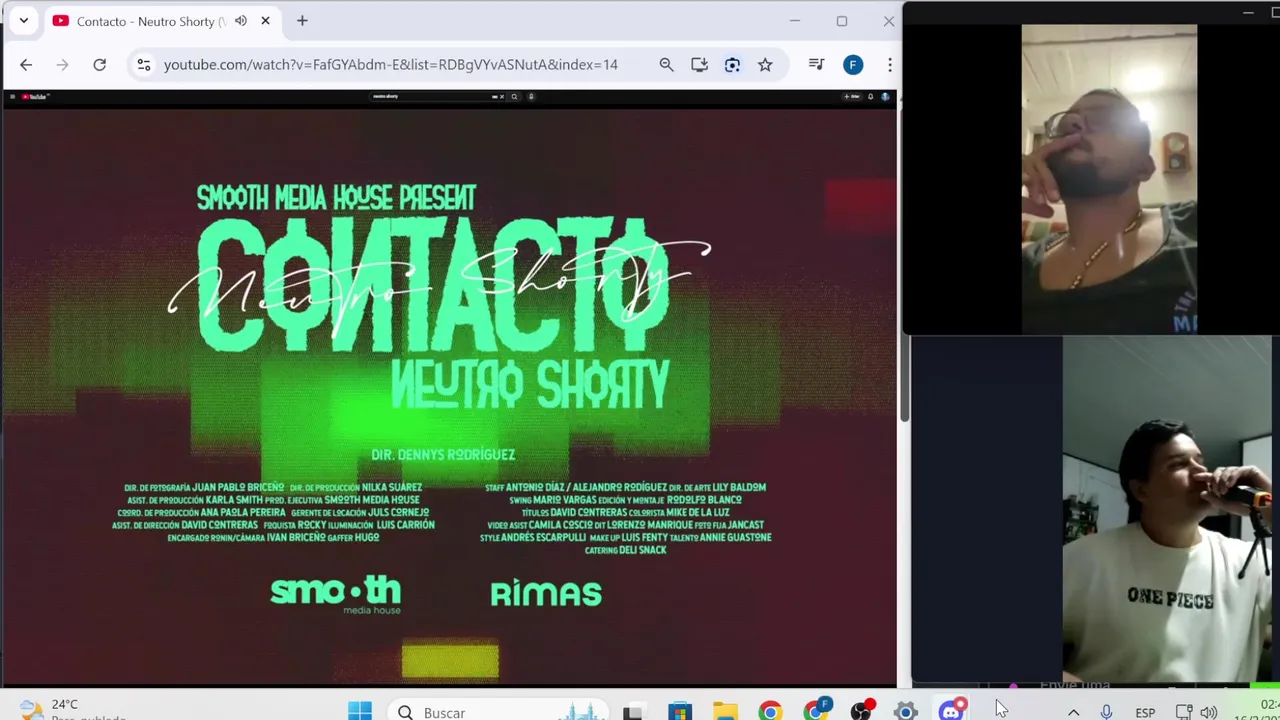This screenshot has width=1280, height=720.
Task: Reload the YouTube page
Action: pos(99,64)
